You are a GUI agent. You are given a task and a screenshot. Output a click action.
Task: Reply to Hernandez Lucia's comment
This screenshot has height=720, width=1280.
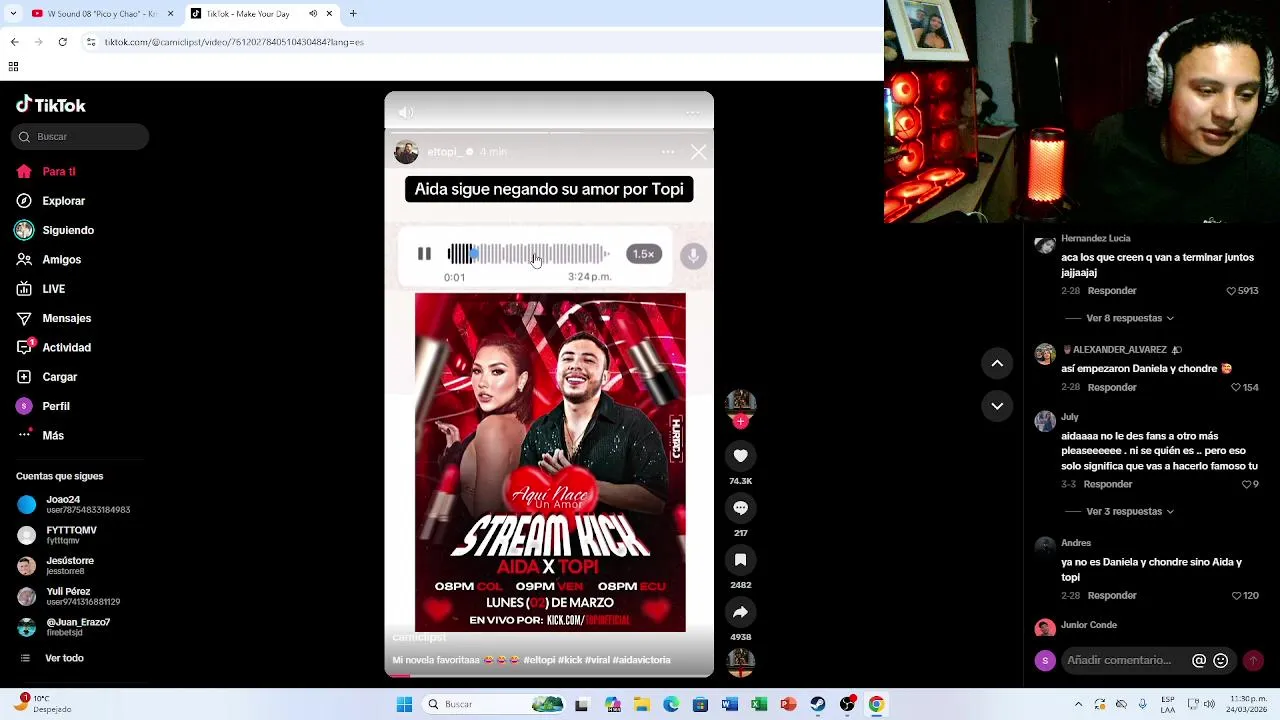click(x=1112, y=291)
